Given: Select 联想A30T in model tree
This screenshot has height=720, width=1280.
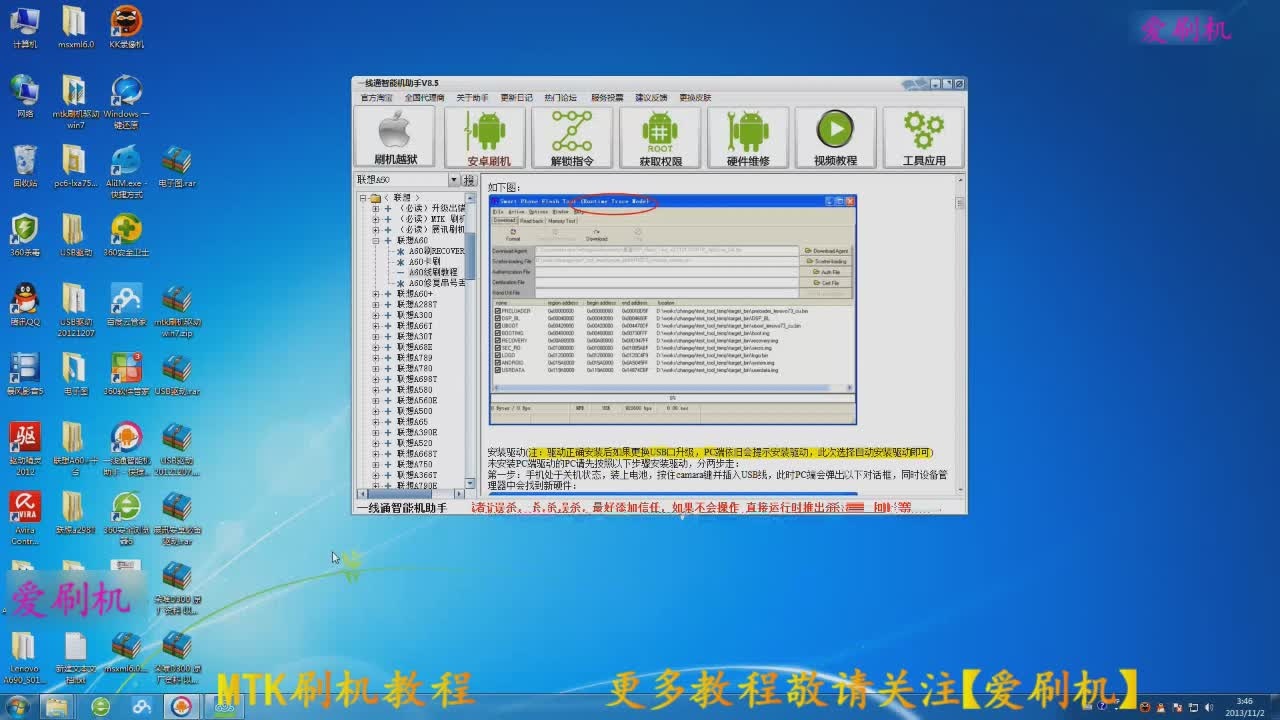Looking at the screenshot, I should [x=415, y=337].
